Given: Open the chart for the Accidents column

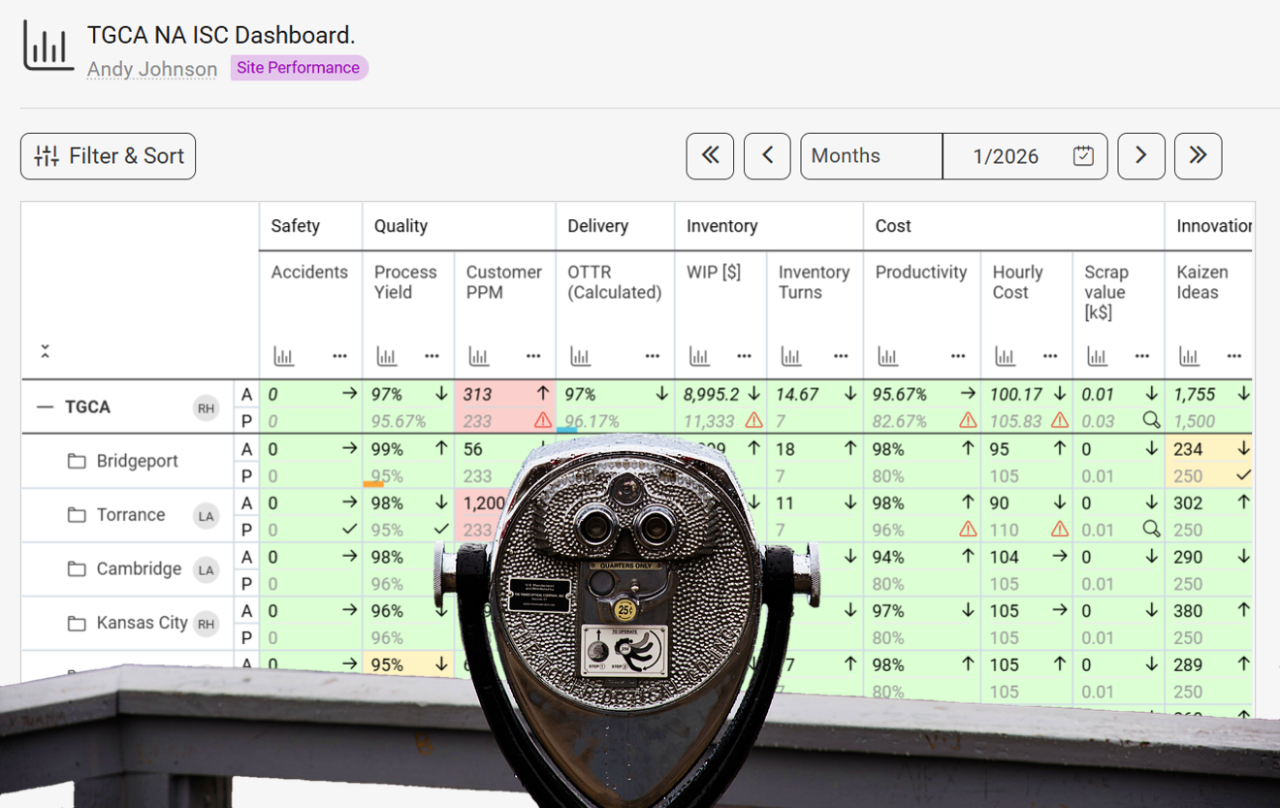Looking at the screenshot, I should (x=284, y=356).
